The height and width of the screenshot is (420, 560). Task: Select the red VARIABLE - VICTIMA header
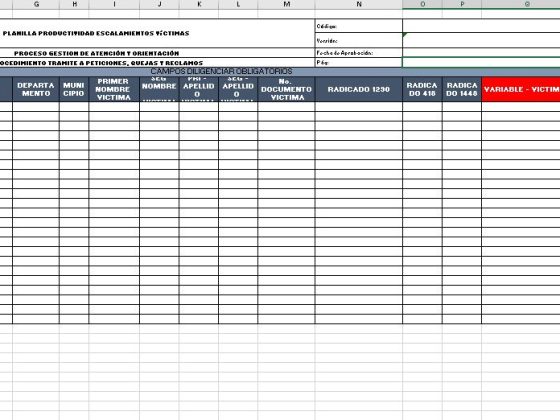pos(521,89)
